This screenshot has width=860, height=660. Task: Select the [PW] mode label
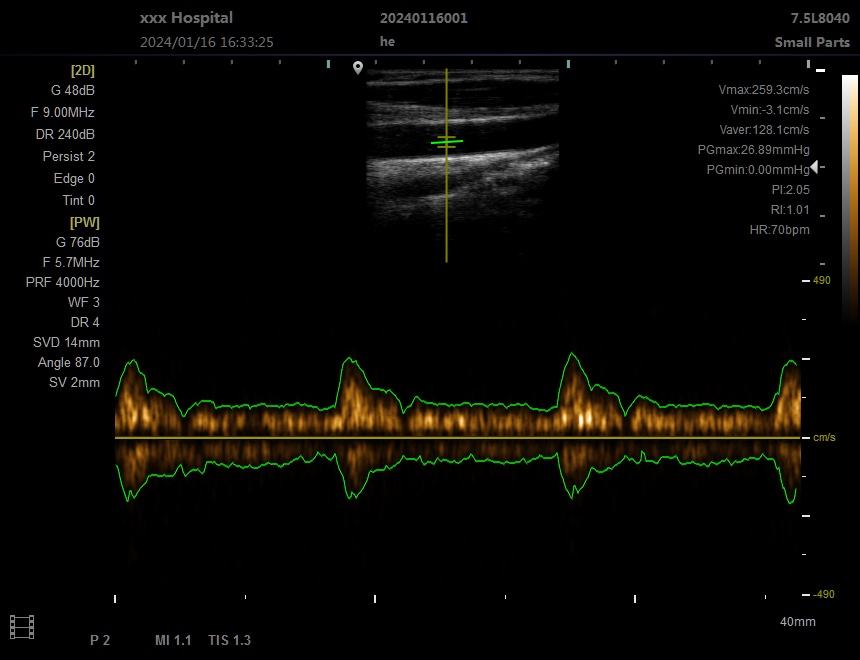(x=84, y=222)
